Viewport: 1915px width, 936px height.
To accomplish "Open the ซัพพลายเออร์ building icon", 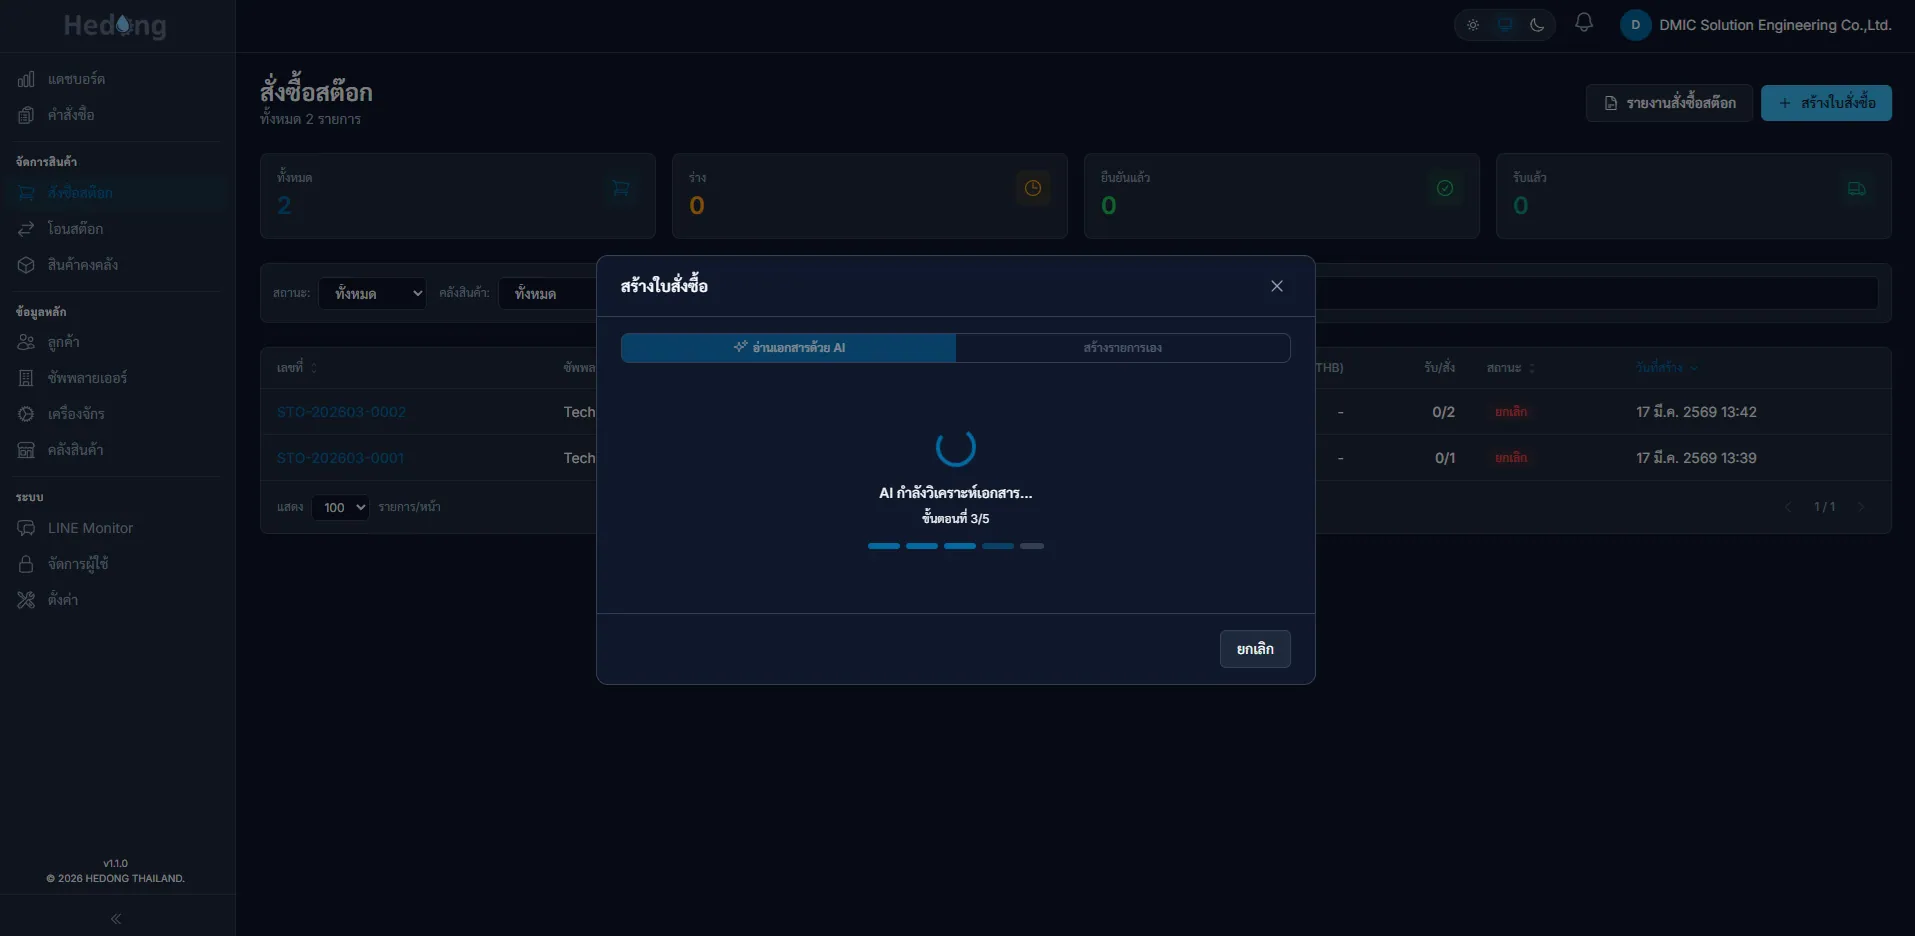I will [x=26, y=378].
